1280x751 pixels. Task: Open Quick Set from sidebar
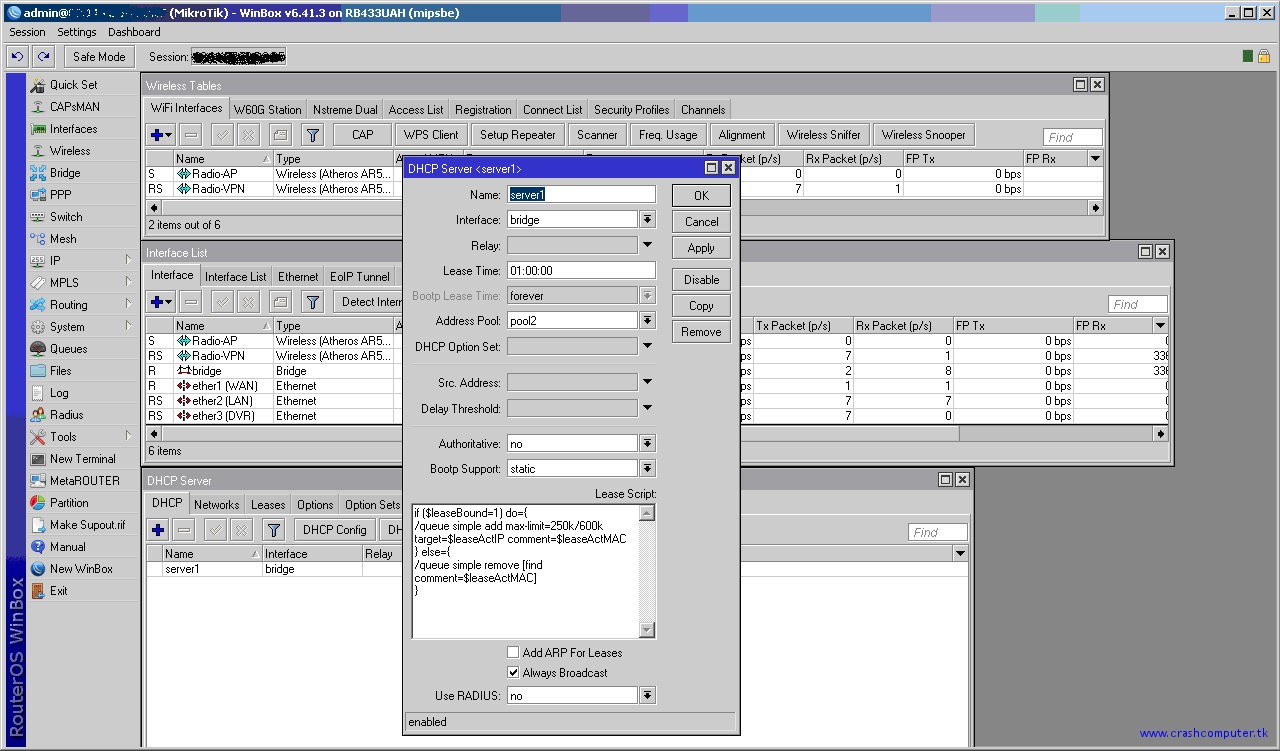tap(73, 85)
